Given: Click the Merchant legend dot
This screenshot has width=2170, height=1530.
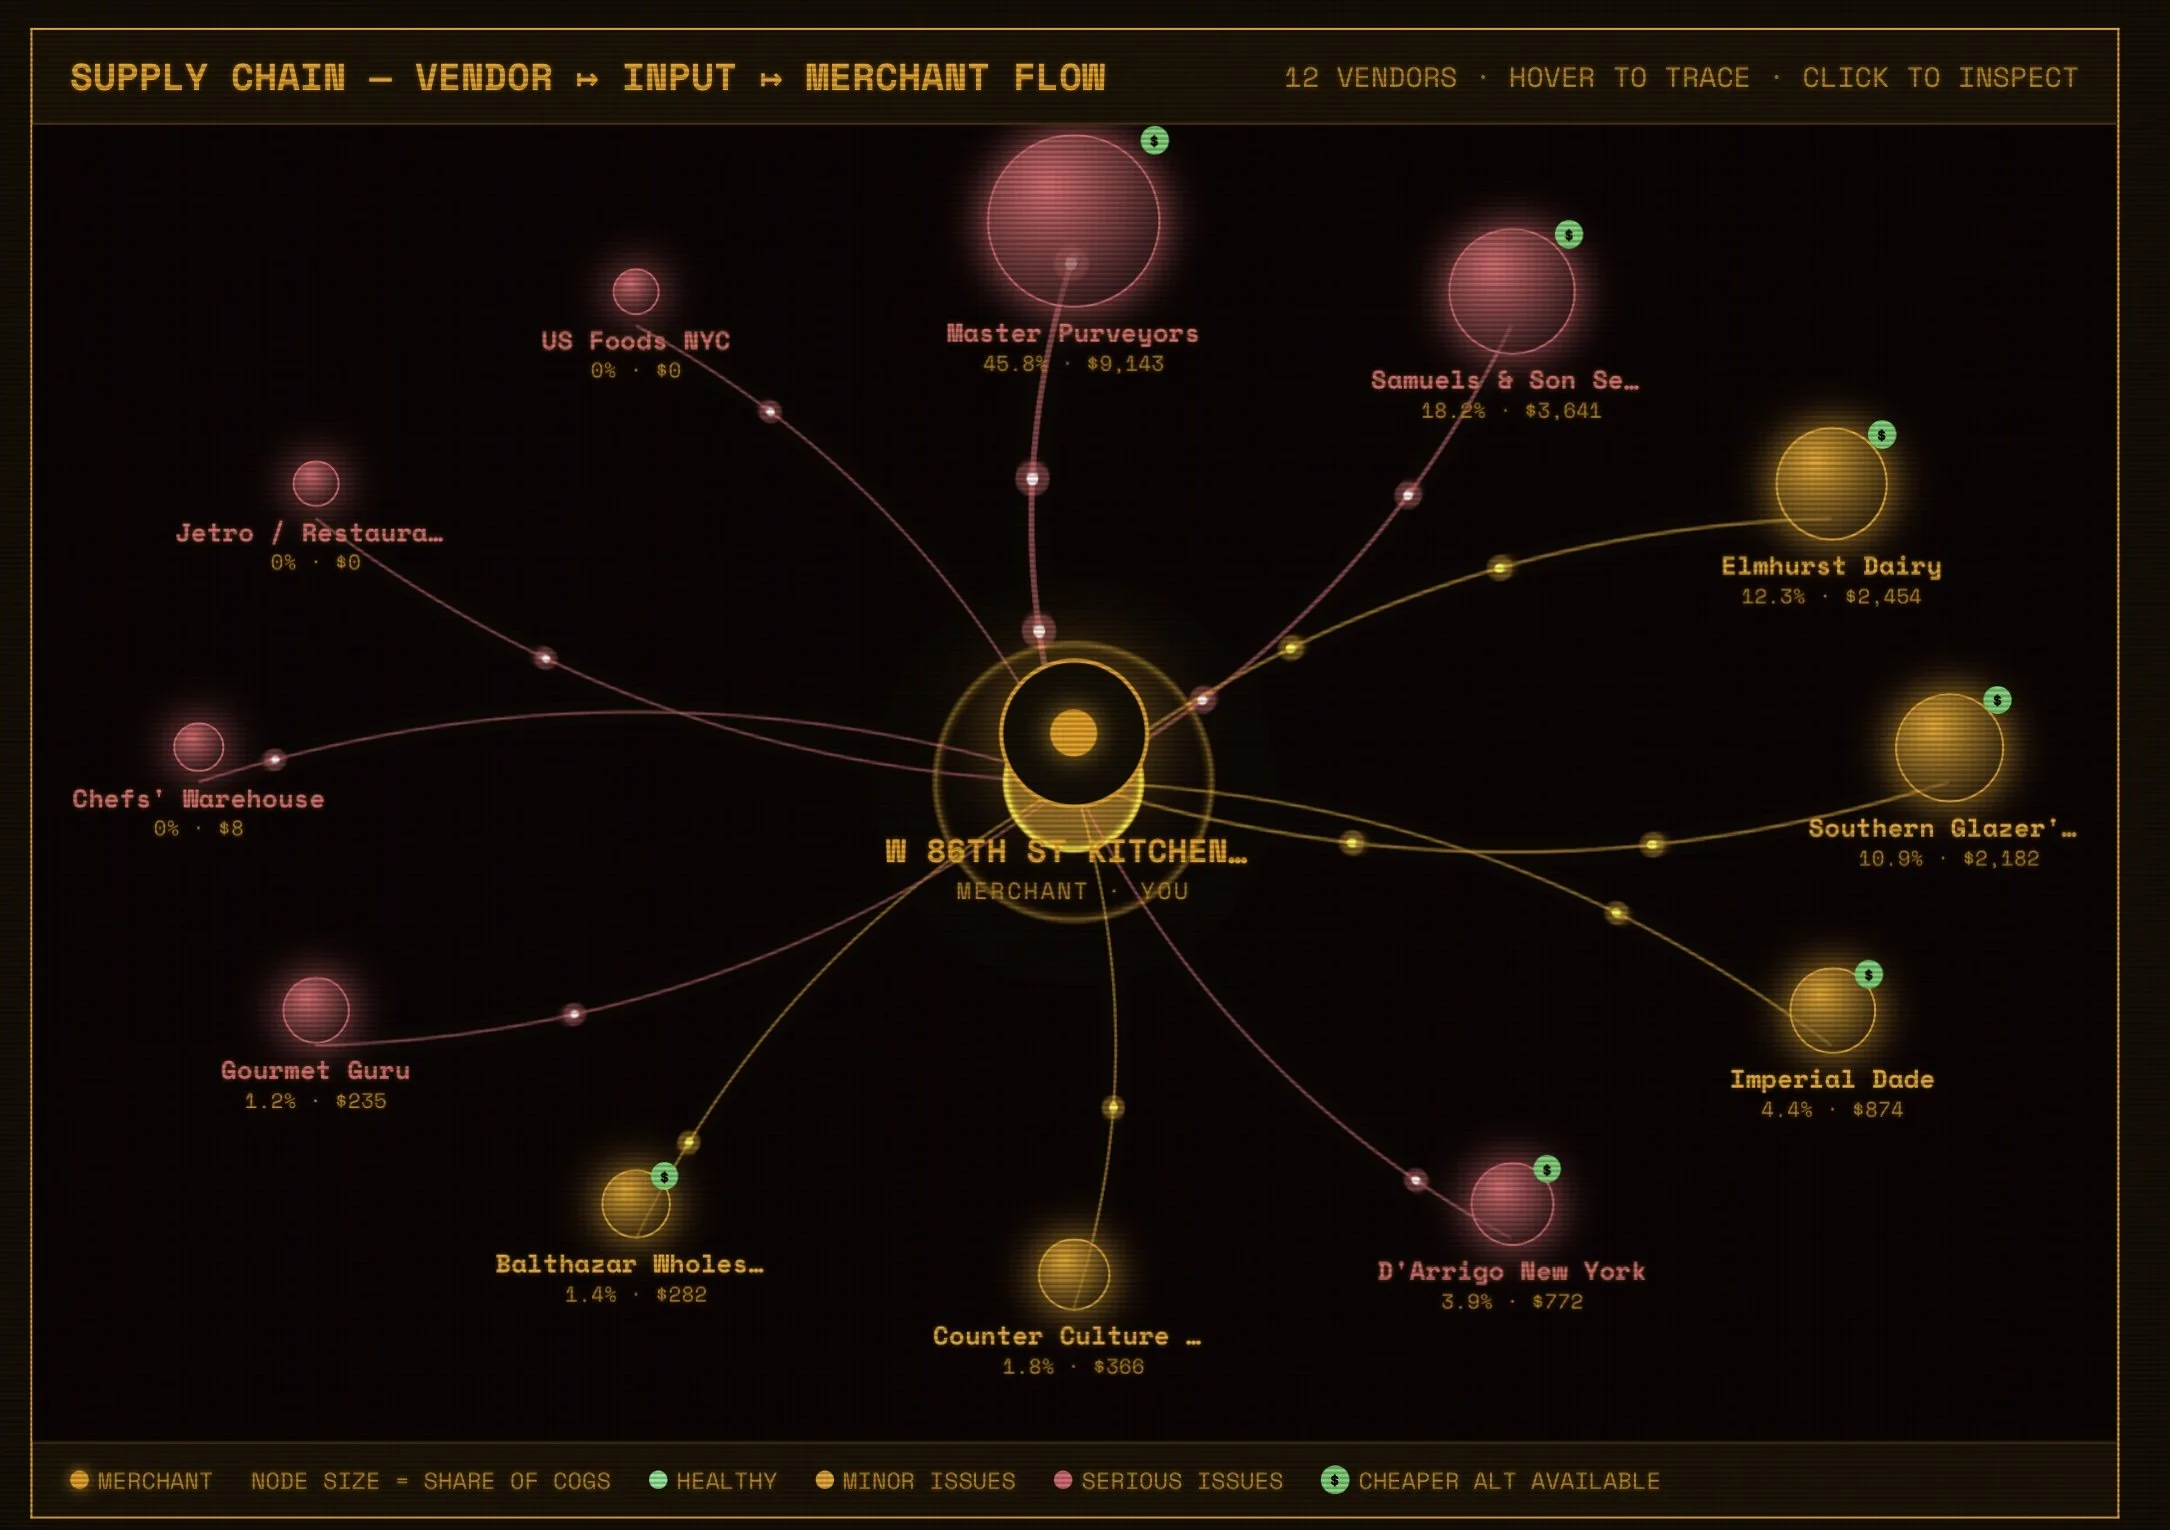Looking at the screenshot, I should click(79, 1480).
